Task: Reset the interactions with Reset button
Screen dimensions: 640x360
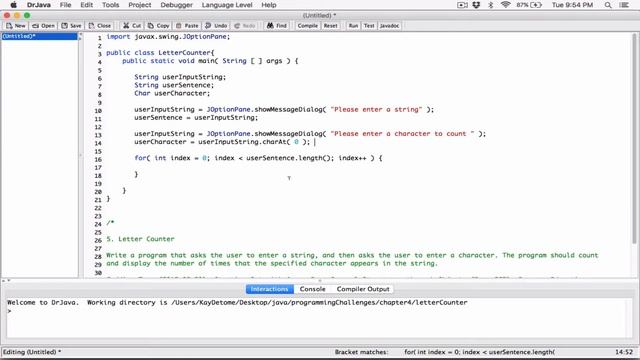Action: click(330, 26)
